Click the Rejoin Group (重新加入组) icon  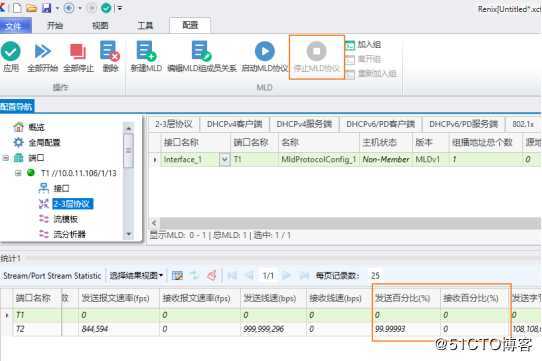click(350, 74)
